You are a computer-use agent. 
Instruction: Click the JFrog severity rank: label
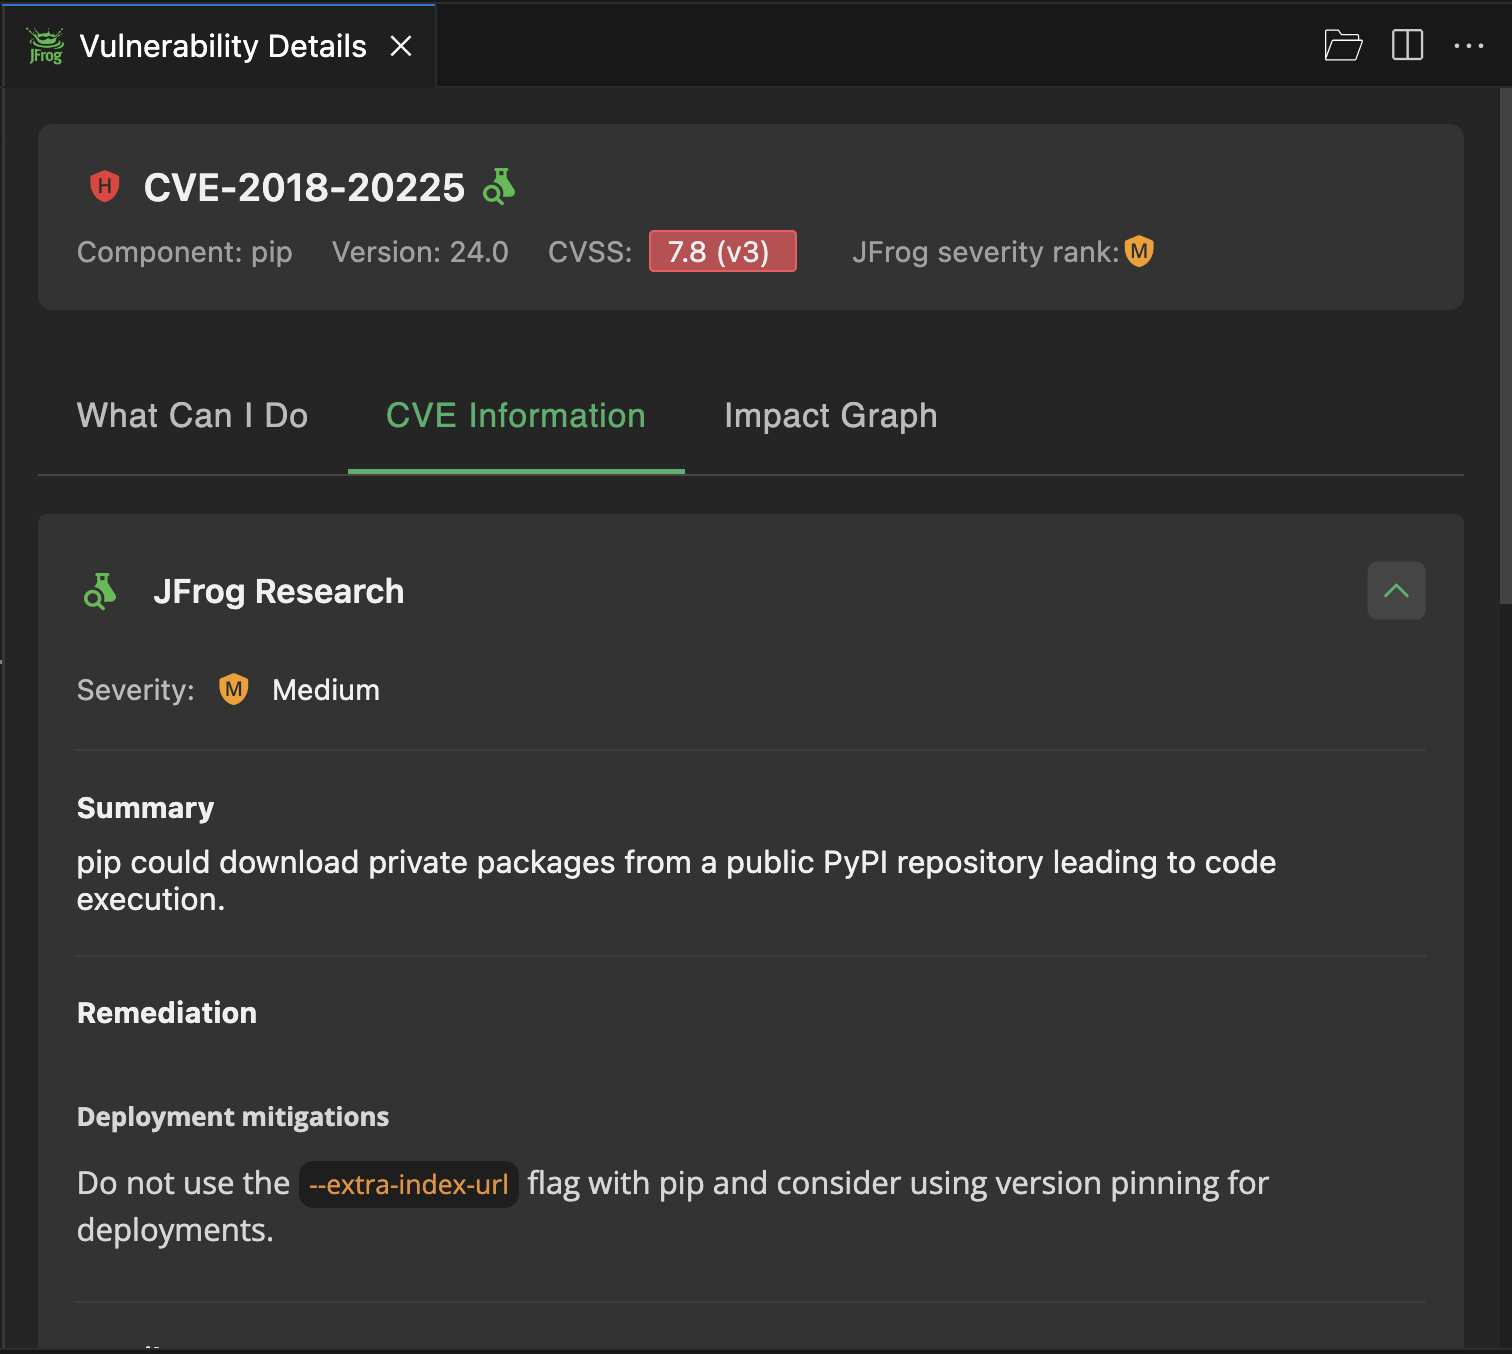(985, 252)
